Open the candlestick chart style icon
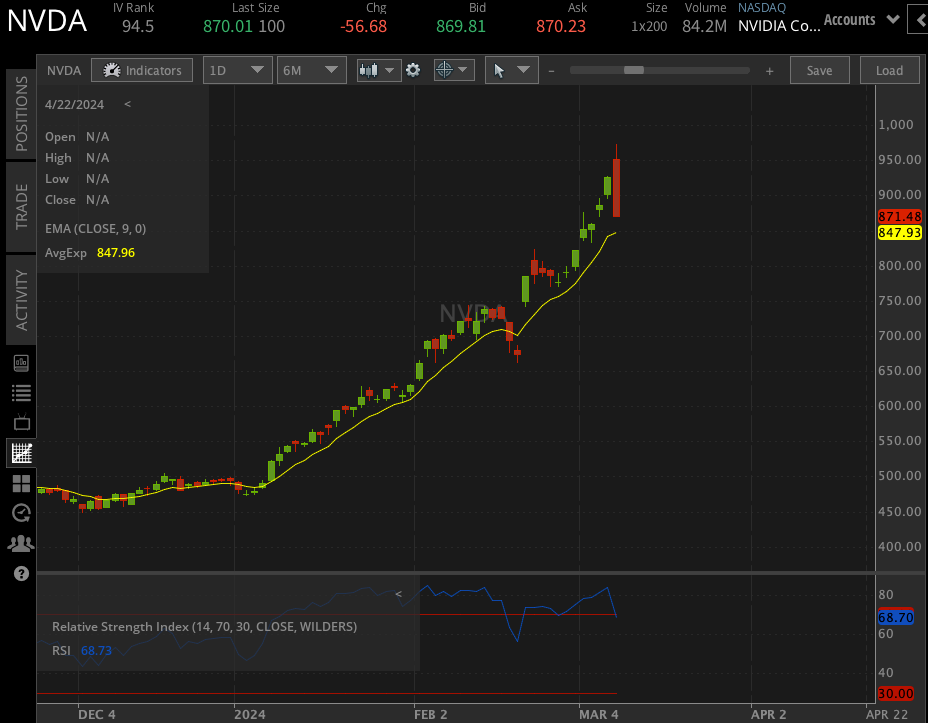 [x=371, y=70]
